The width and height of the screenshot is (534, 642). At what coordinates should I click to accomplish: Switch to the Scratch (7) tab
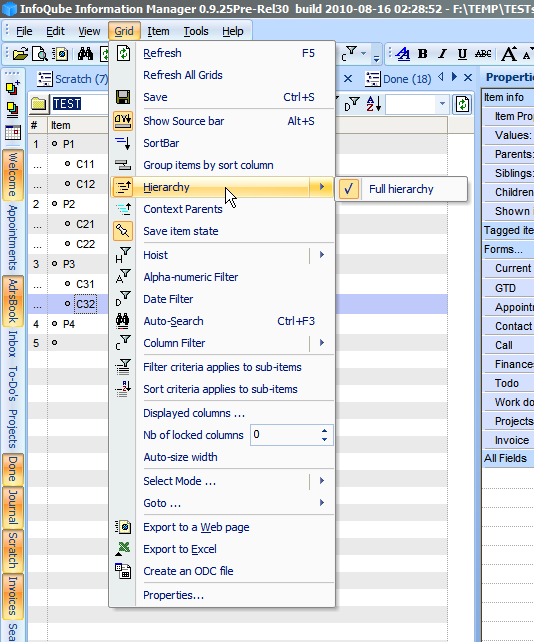(73, 79)
